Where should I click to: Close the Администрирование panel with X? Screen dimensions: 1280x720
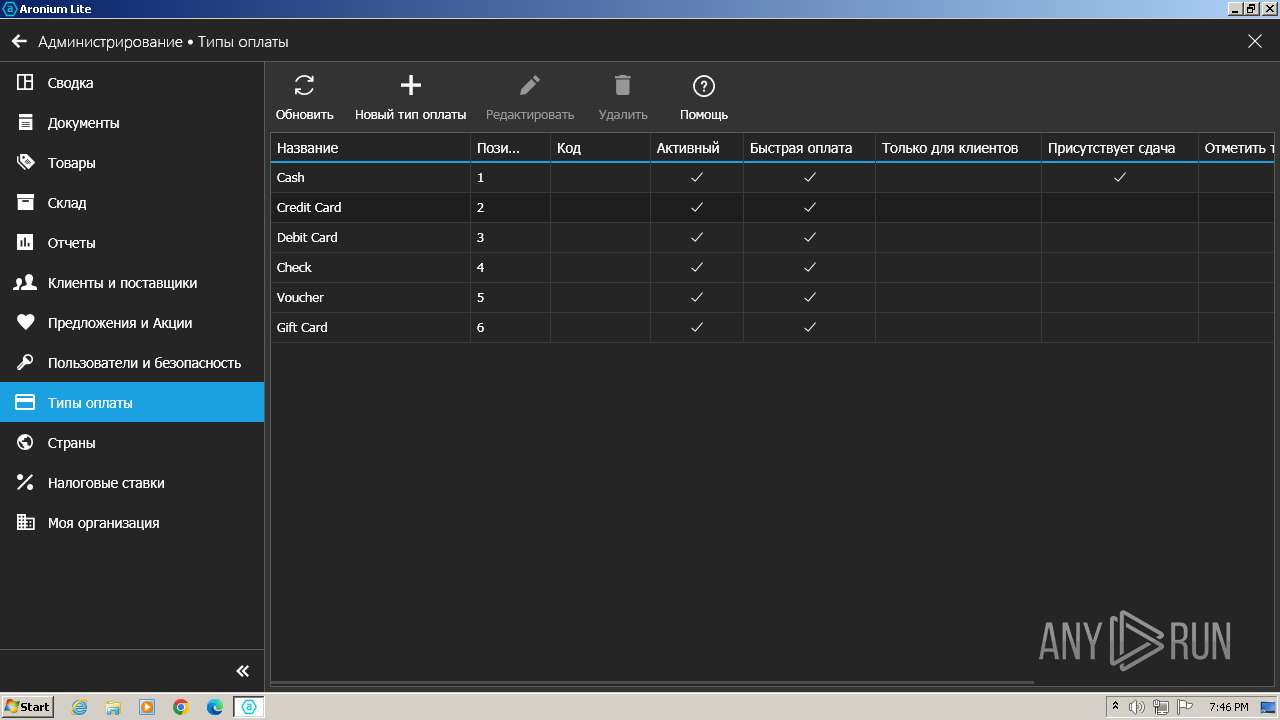pyautogui.click(x=1255, y=42)
